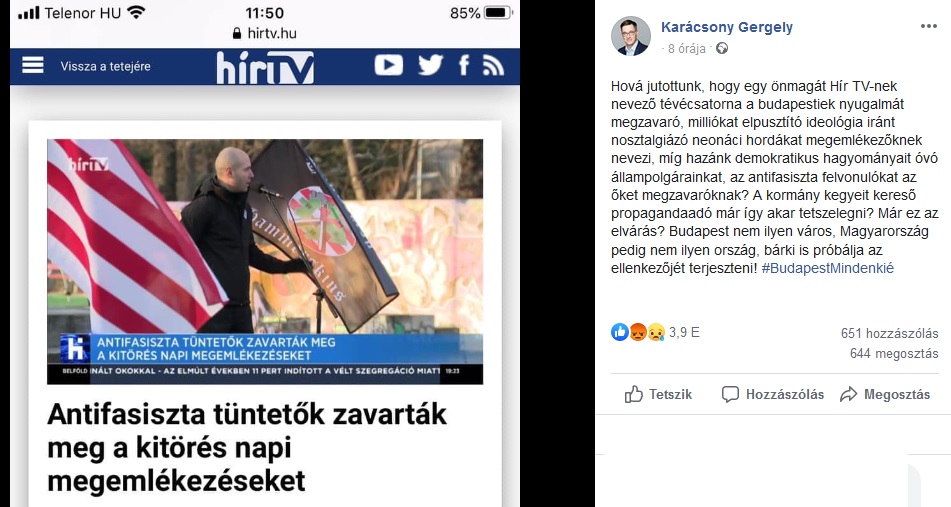Open Karácsony Gergely profile name link

pos(727,27)
